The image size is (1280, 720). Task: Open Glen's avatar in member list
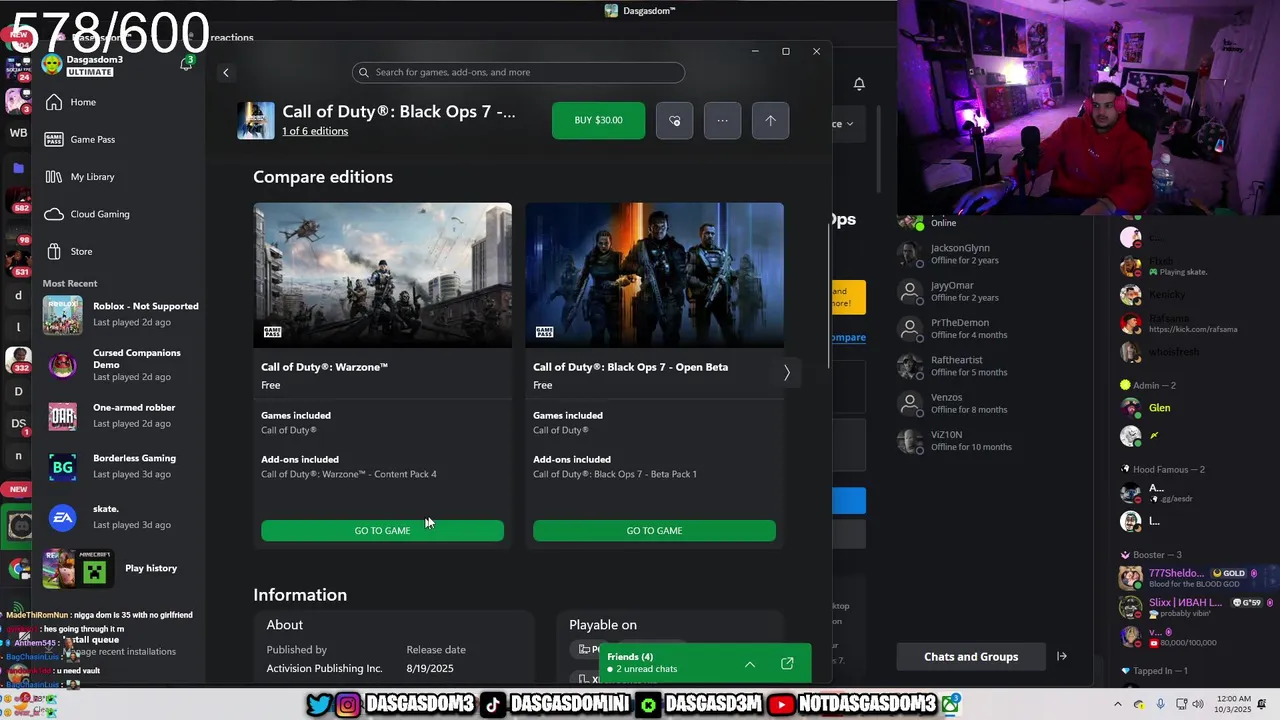[1131, 408]
